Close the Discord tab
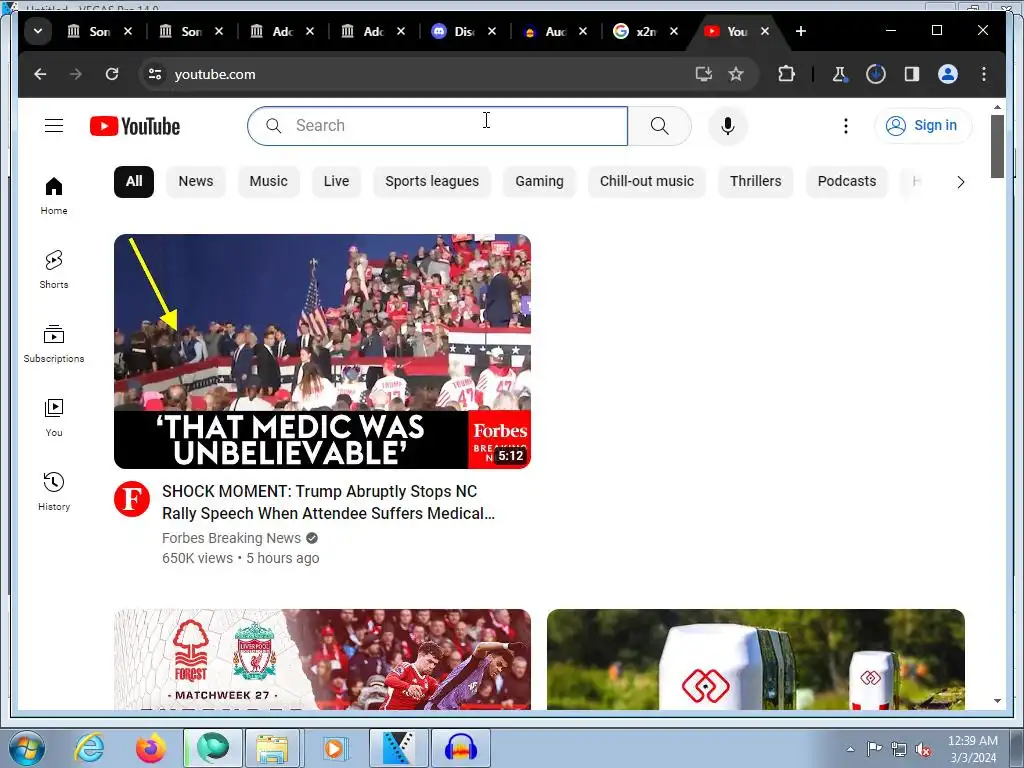Image resolution: width=1024 pixels, height=768 pixels. tap(492, 31)
